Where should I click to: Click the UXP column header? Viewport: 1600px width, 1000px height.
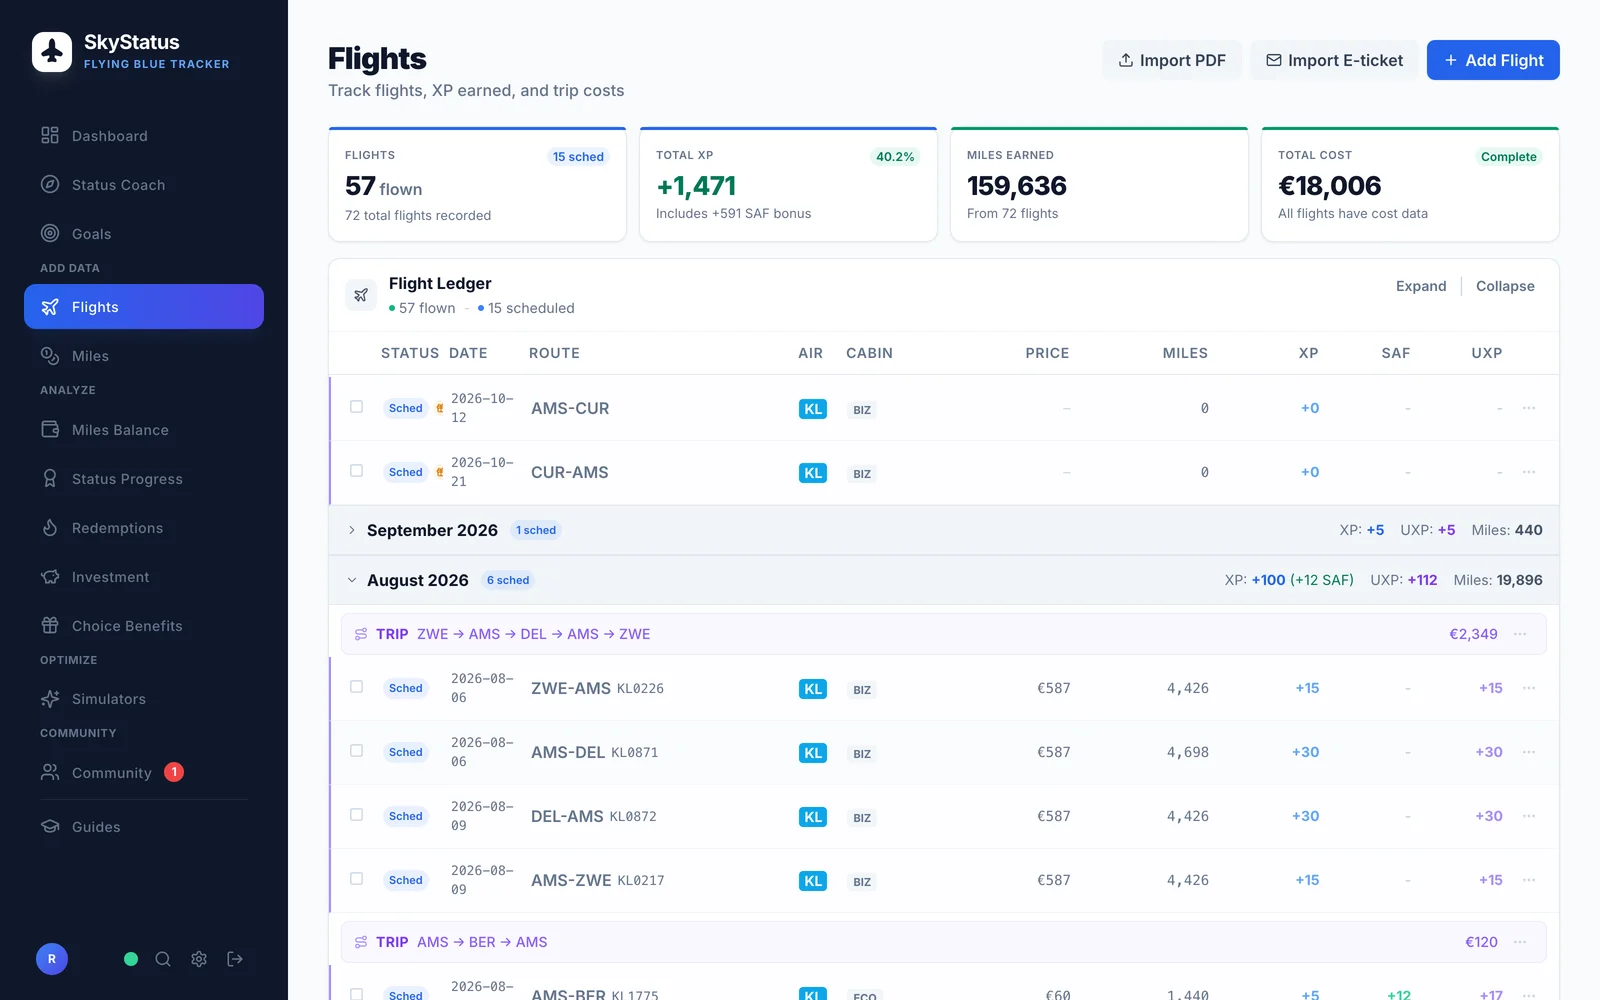coord(1486,353)
